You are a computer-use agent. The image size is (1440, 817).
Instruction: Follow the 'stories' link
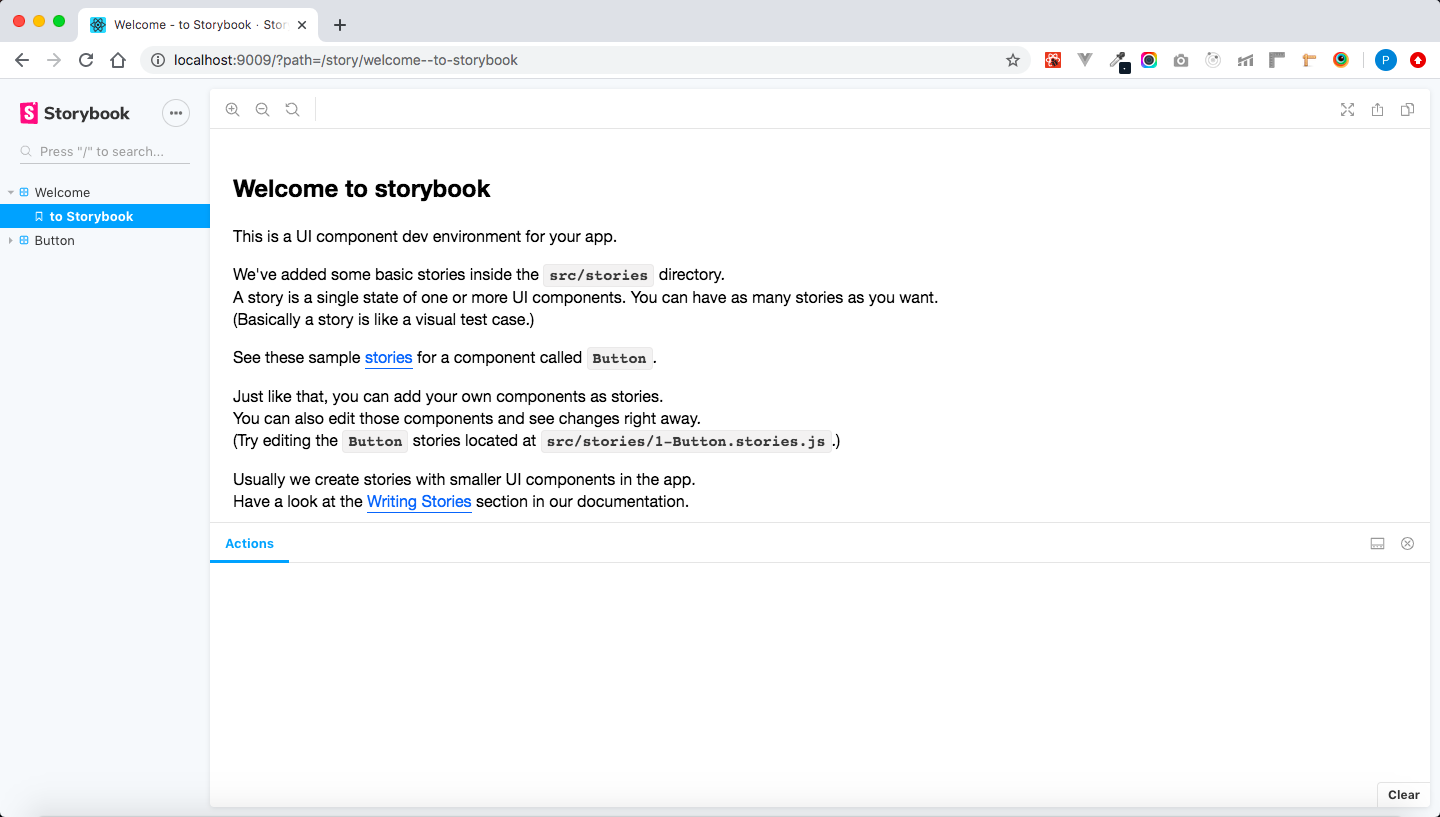[x=389, y=357]
